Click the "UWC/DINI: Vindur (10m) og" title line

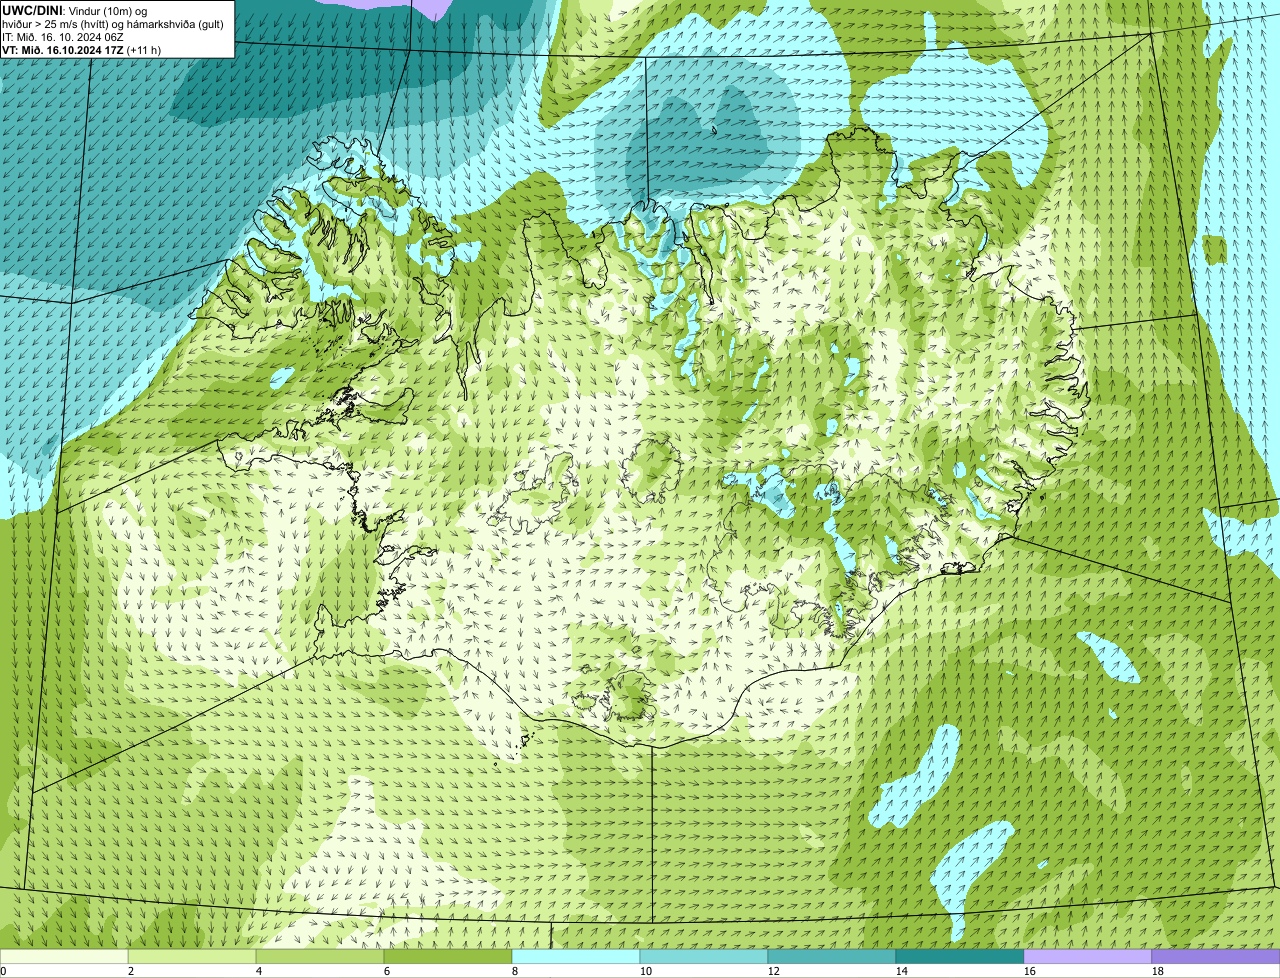tap(74, 10)
